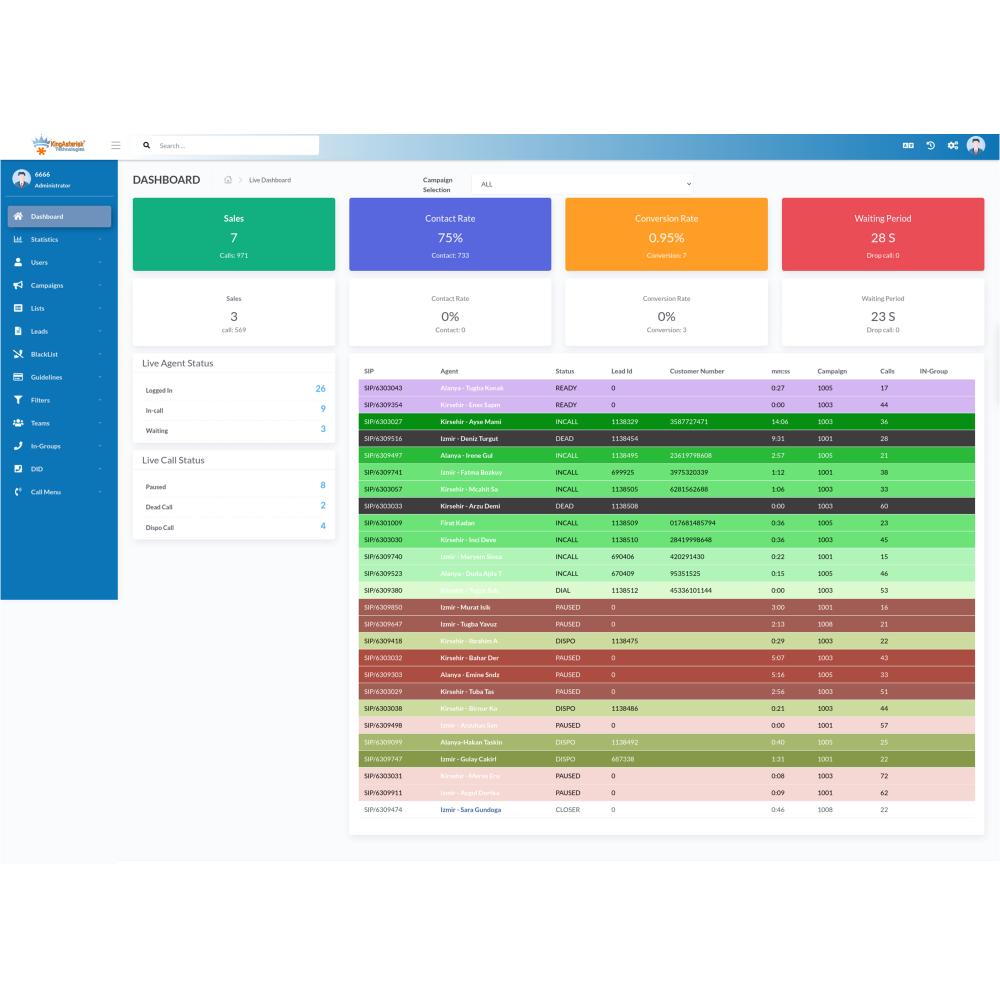Open the history clock icon in top bar
This screenshot has width=1000, height=1000.
[x=930, y=146]
